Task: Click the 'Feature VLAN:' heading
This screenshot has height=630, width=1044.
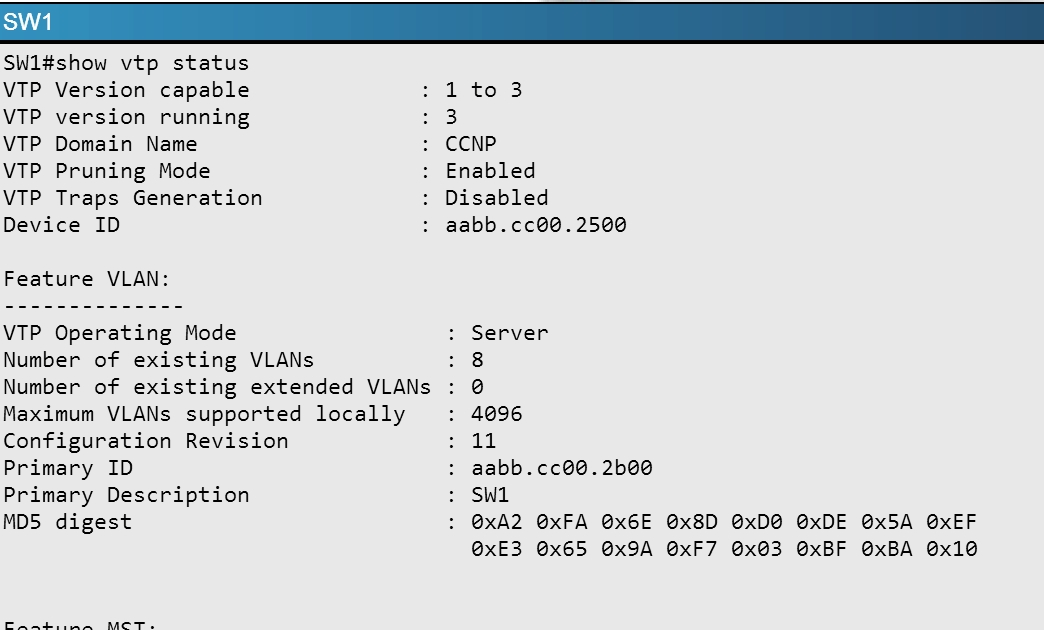Action: [87, 279]
